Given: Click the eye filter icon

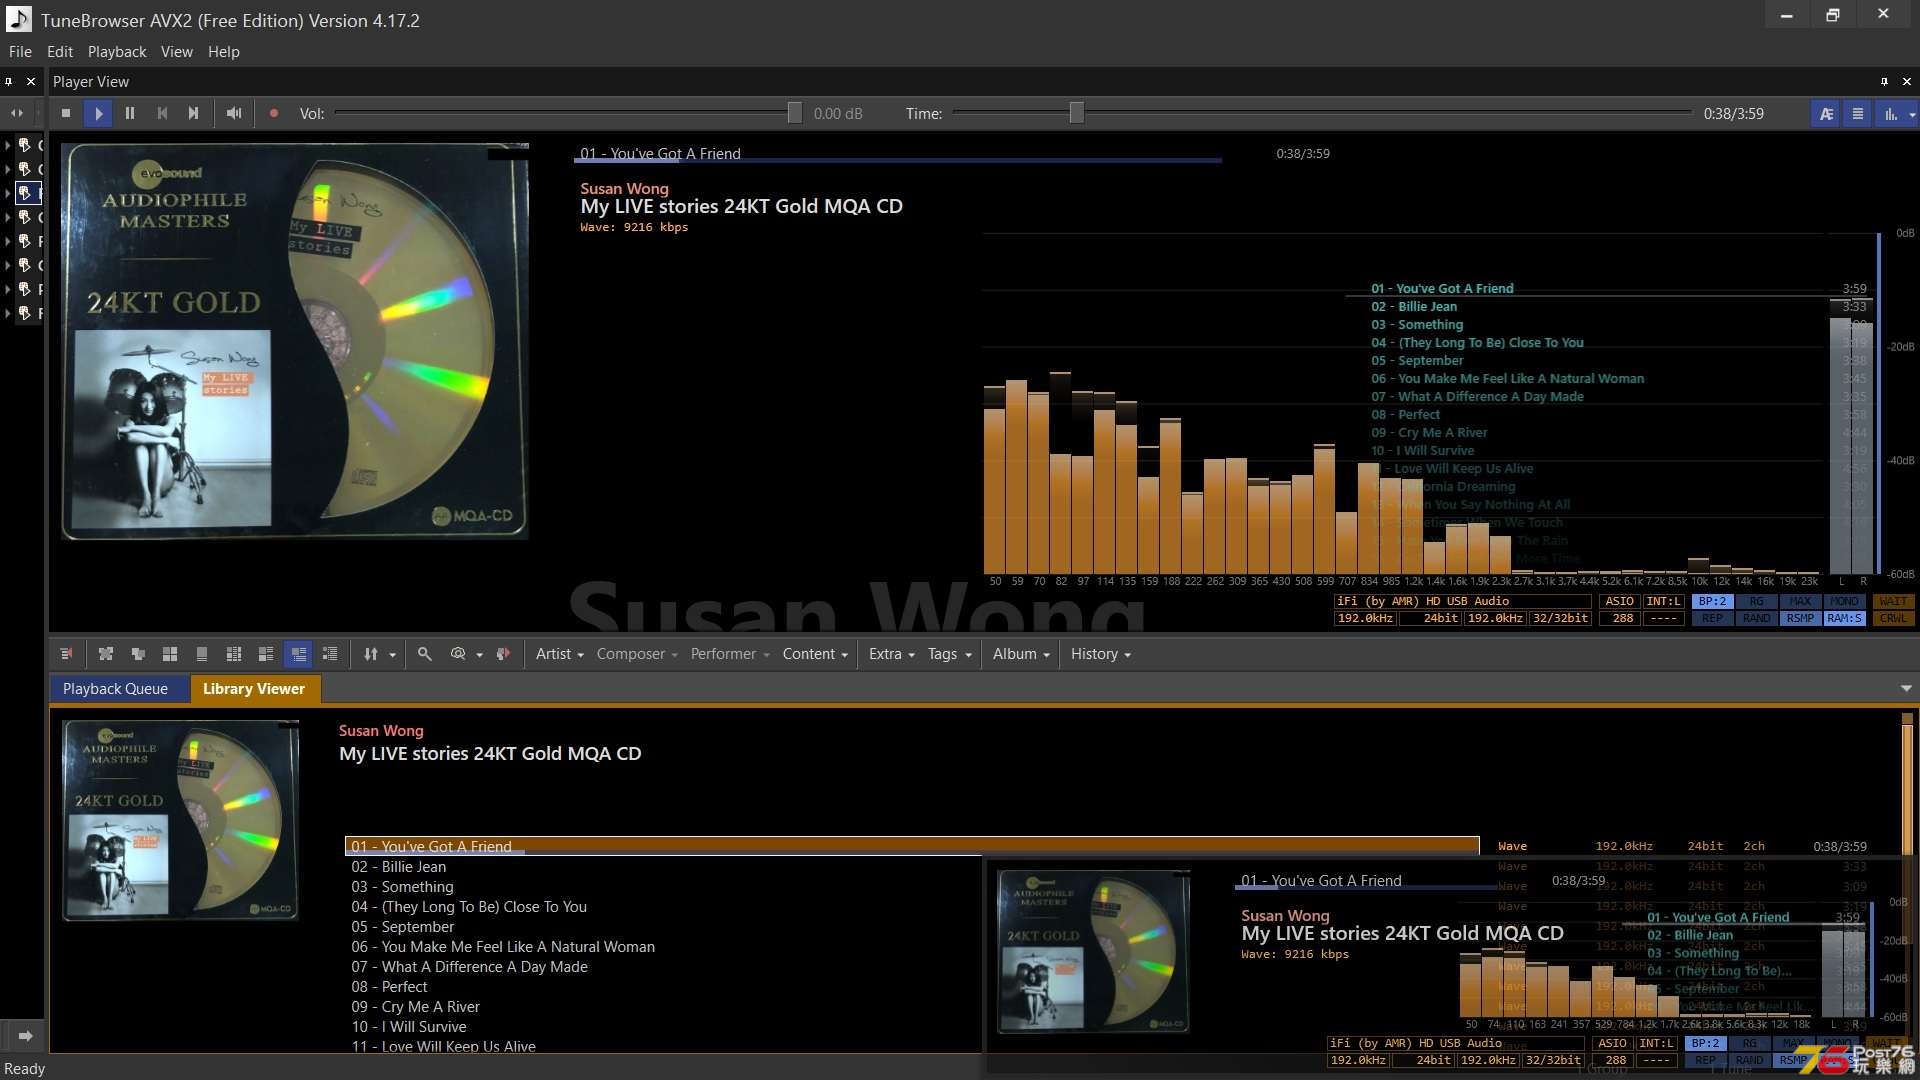Looking at the screenshot, I should point(458,654).
